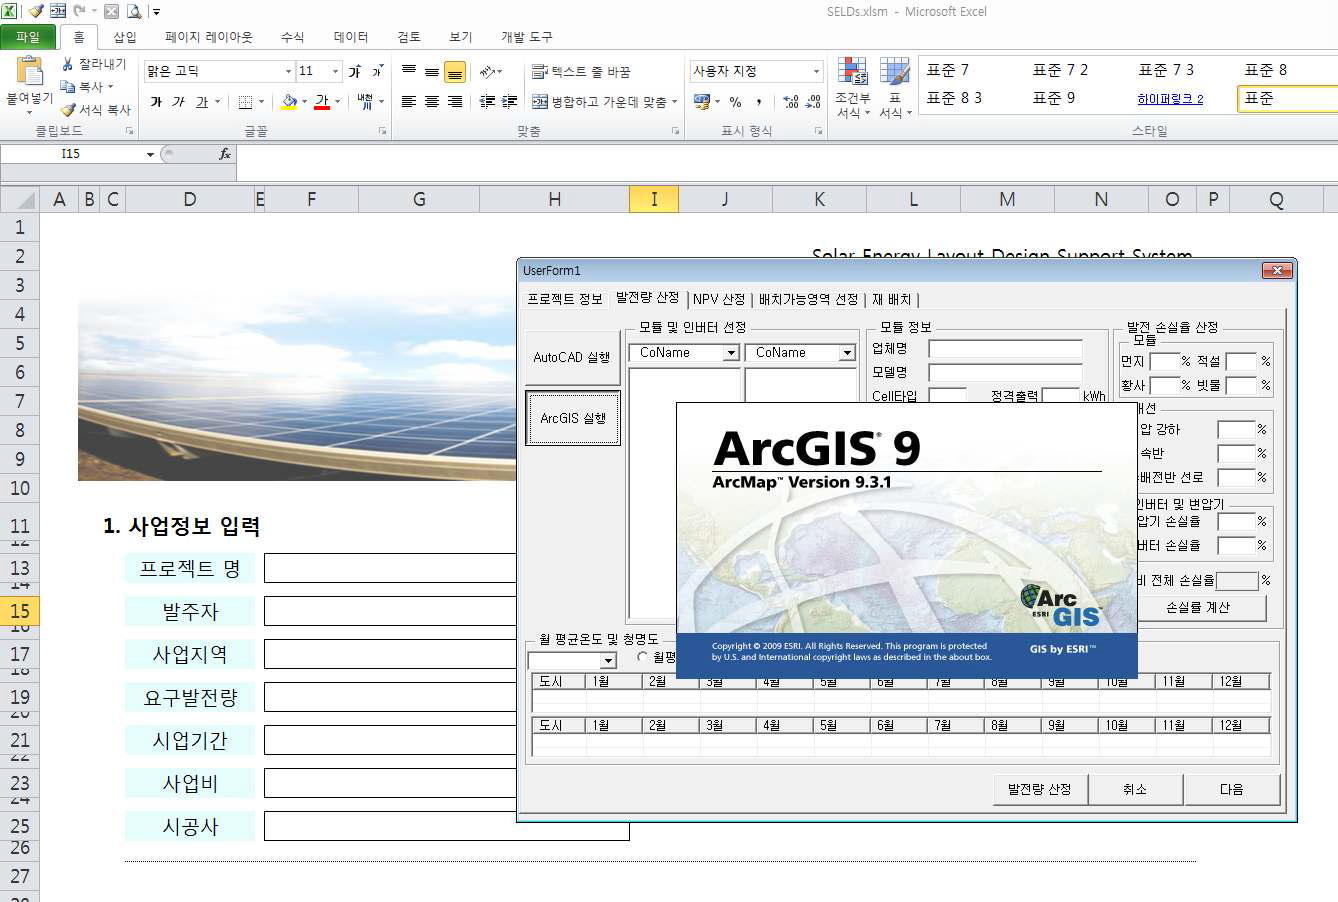Screen dimensions: 1338x902
Task: Open the font size dropdown
Action: [x=335, y=71]
